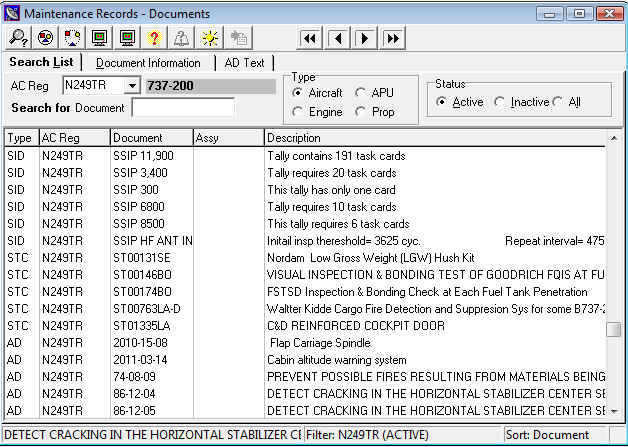Select the ST00146BO document row
Viewport: 628px width, 447px height.
305,275
